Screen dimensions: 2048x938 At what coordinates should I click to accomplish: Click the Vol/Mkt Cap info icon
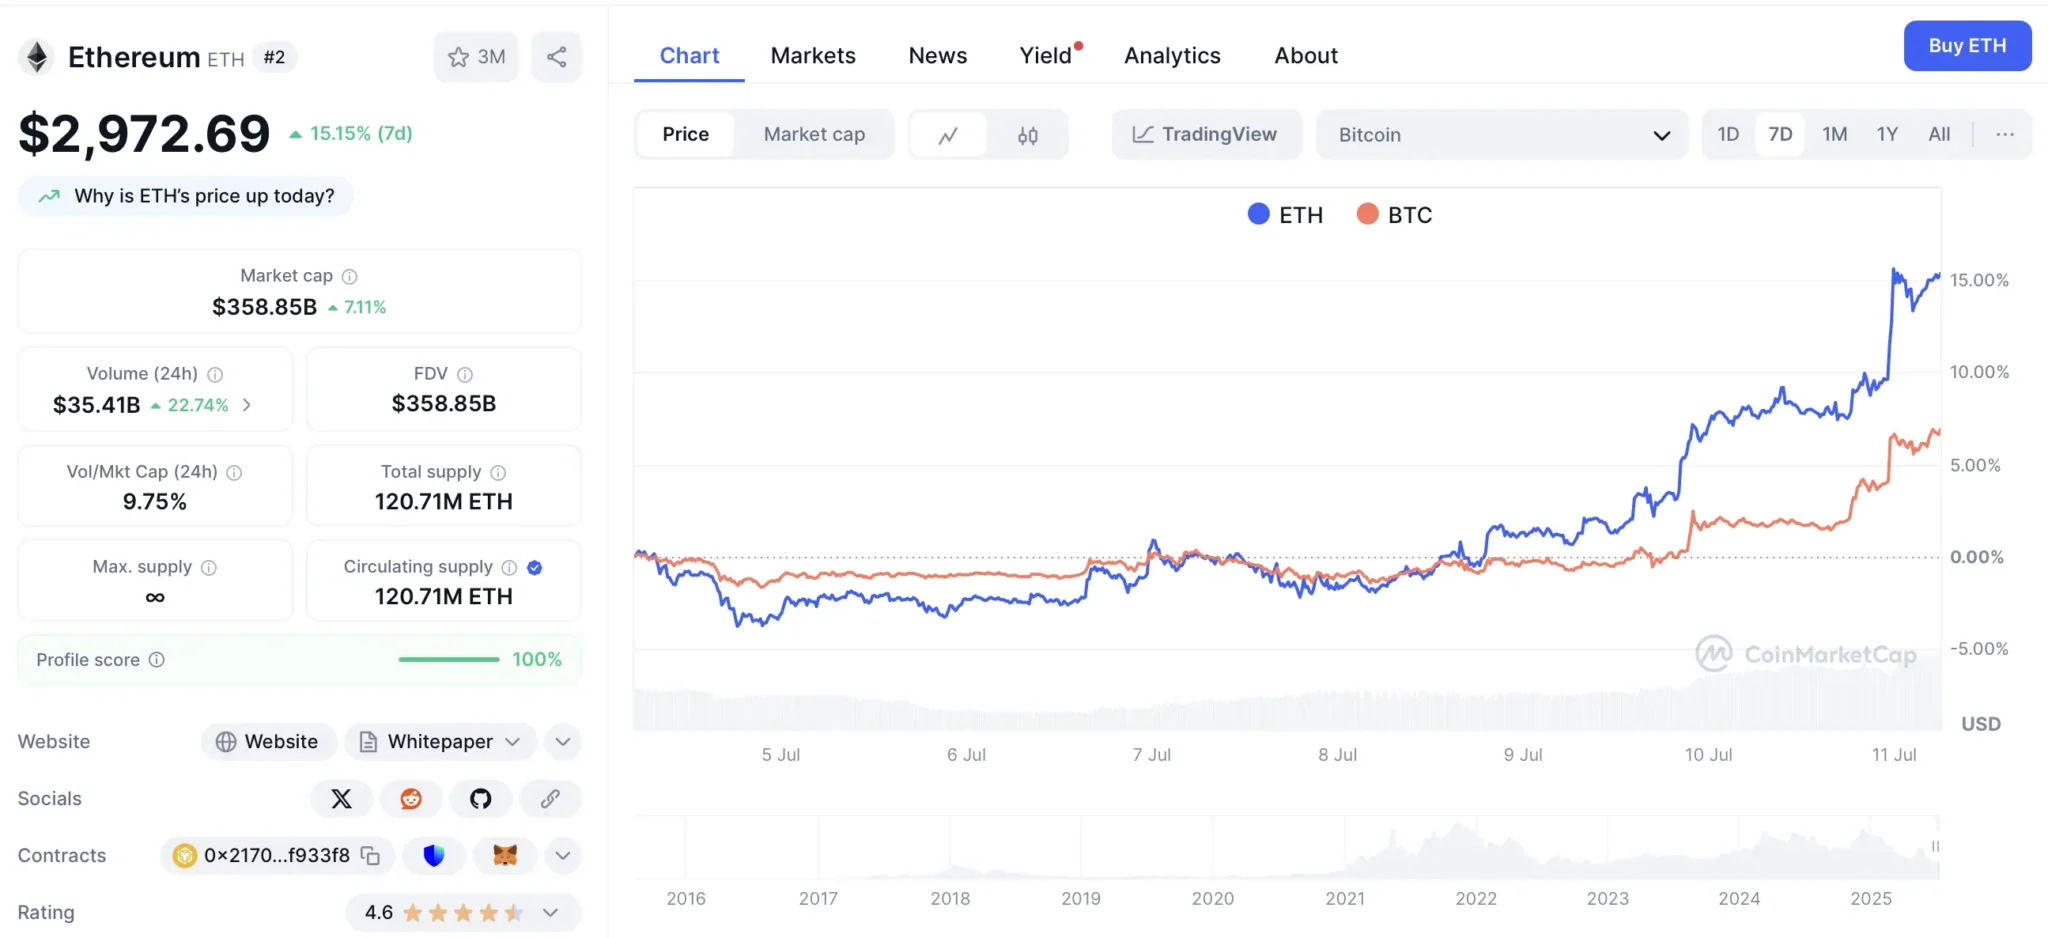click(234, 472)
